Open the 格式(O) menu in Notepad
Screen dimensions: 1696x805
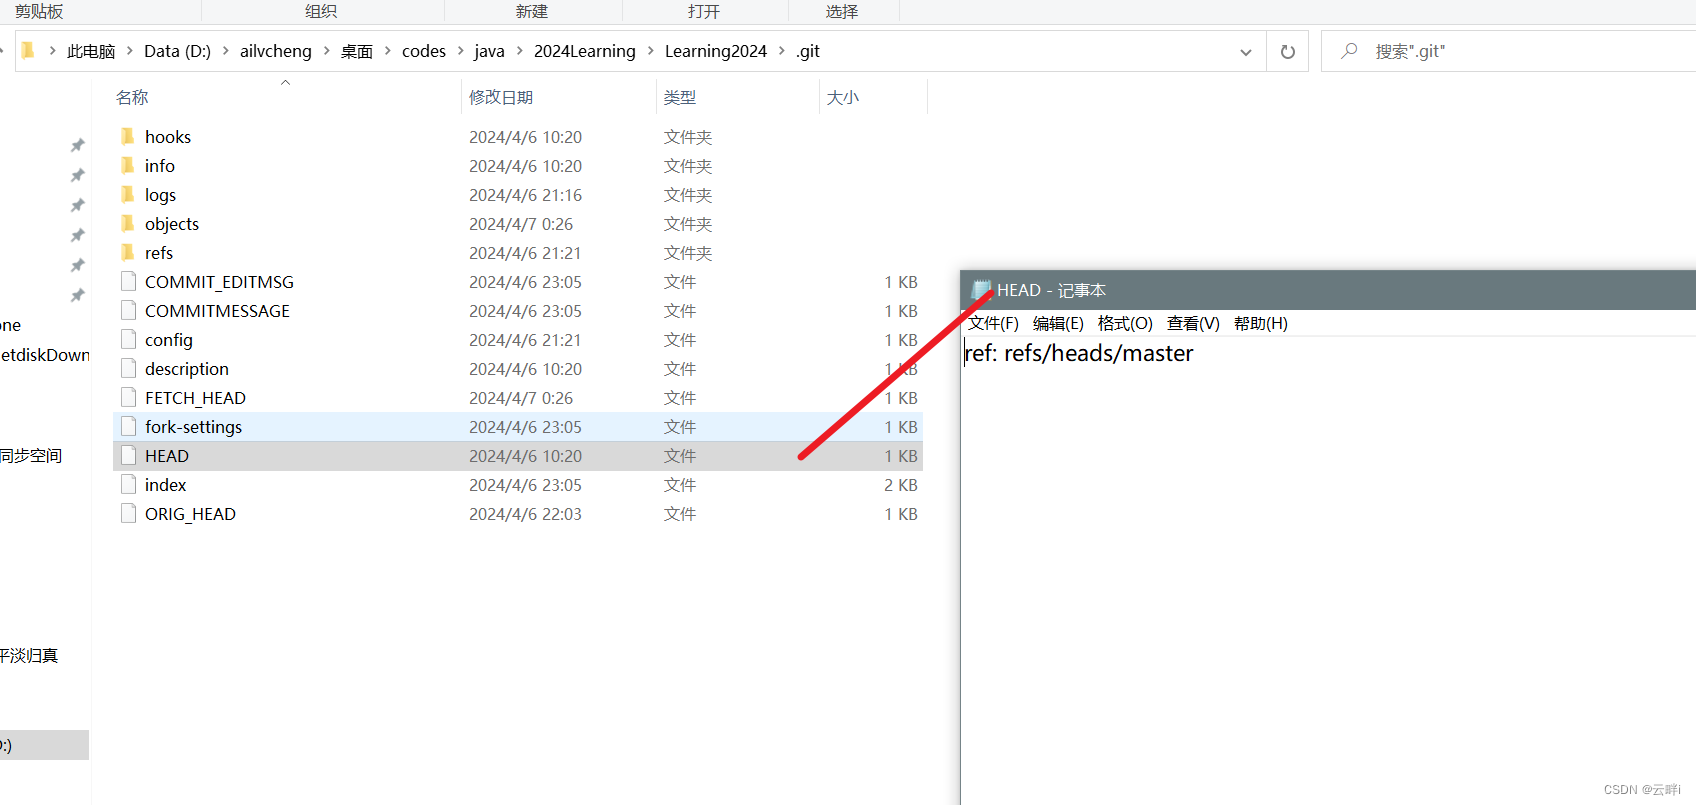tap(1125, 323)
